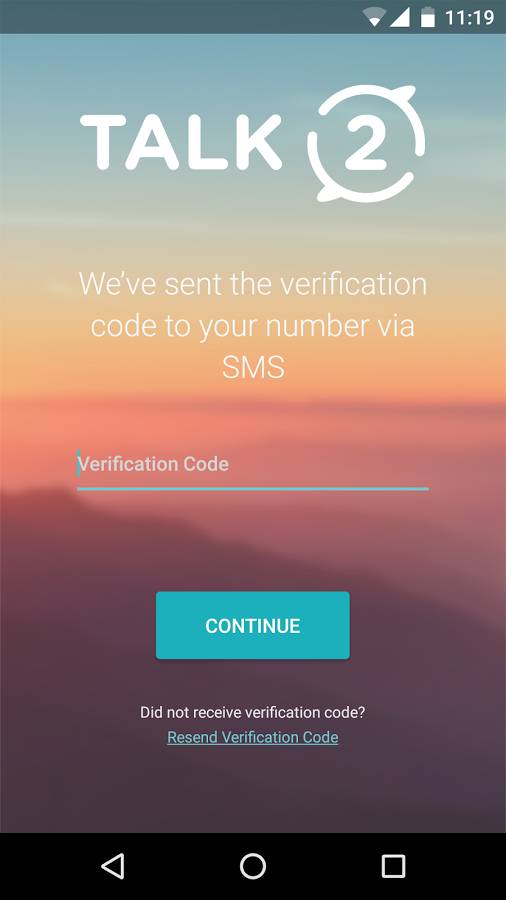Focus the Verification Code input field
The height and width of the screenshot is (900, 506).
(253, 468)
